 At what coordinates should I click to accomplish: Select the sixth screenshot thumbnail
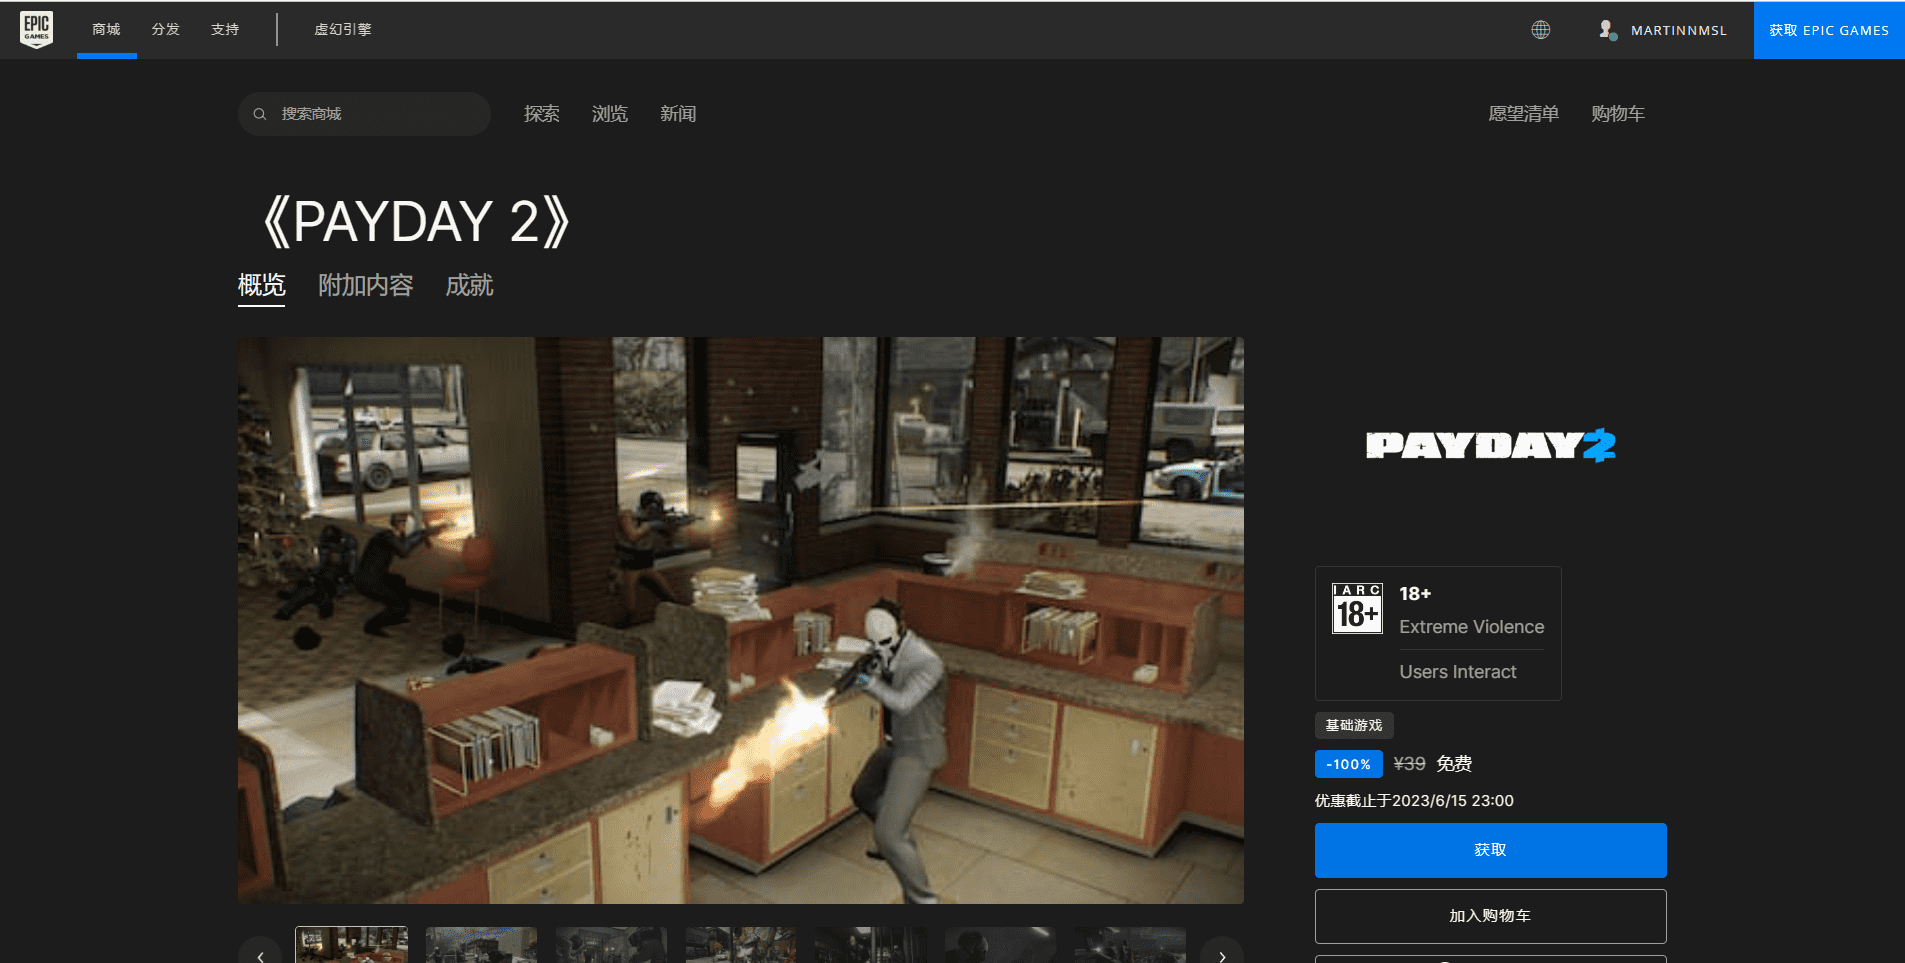tap(1001, 945)
